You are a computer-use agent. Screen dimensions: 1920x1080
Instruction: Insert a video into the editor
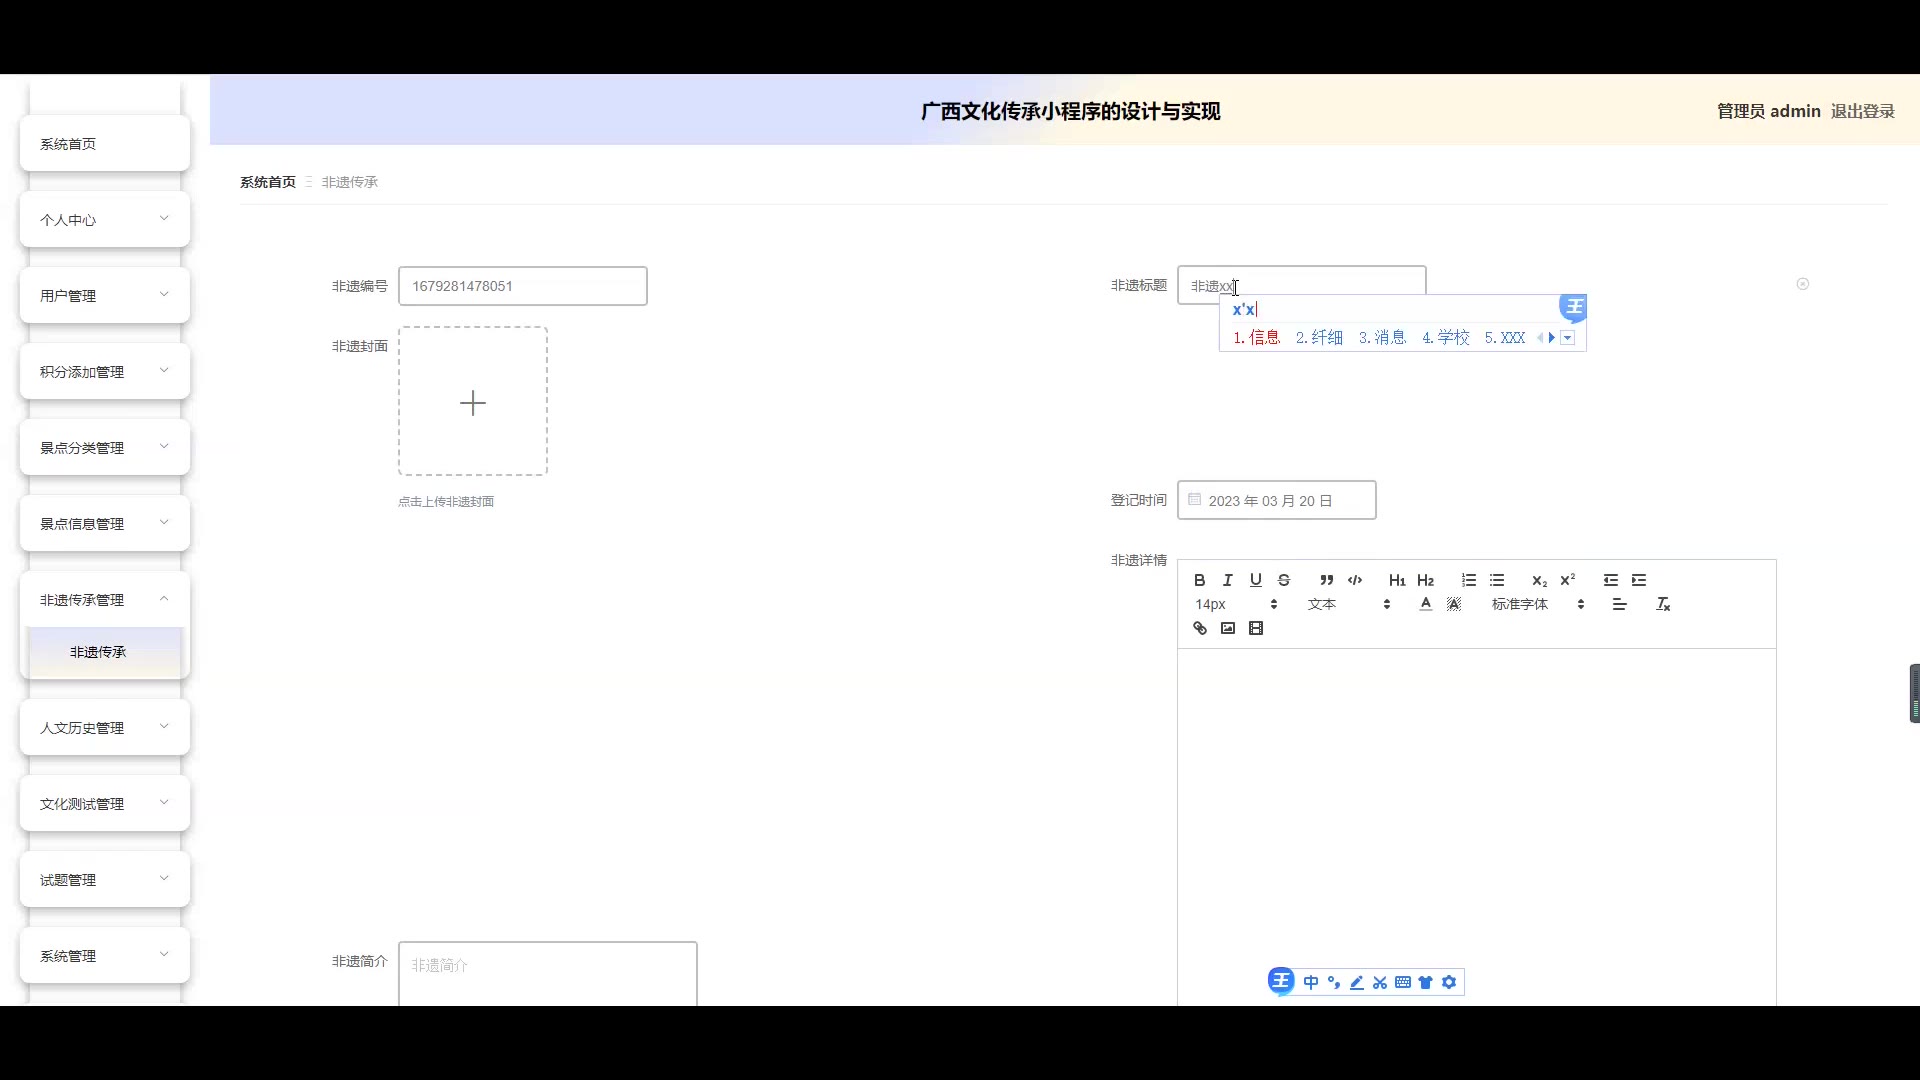(x=1256, y=628)
